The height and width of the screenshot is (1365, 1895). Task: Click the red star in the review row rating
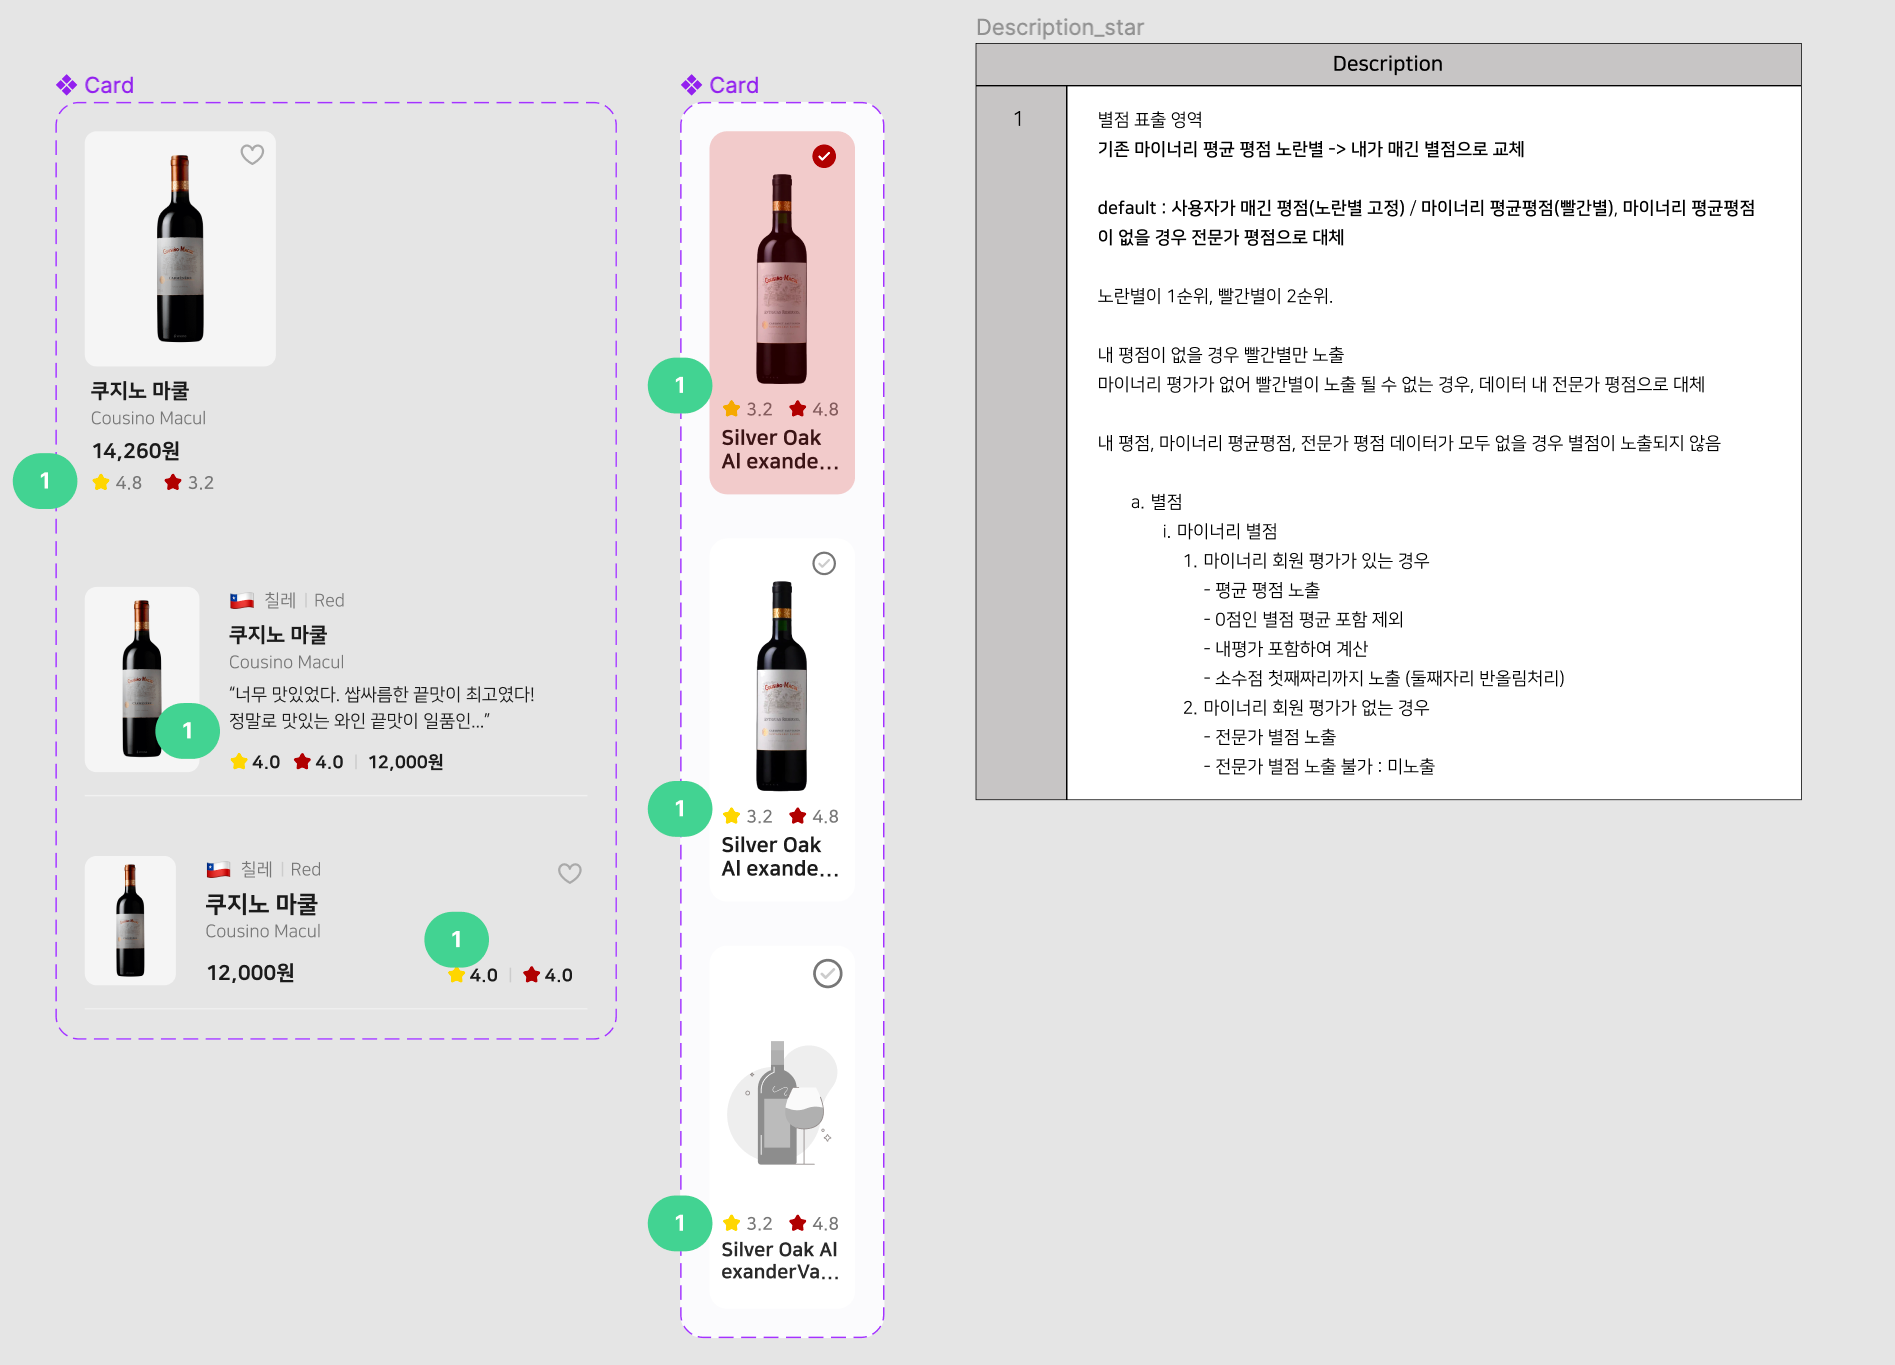click(302, 761)
